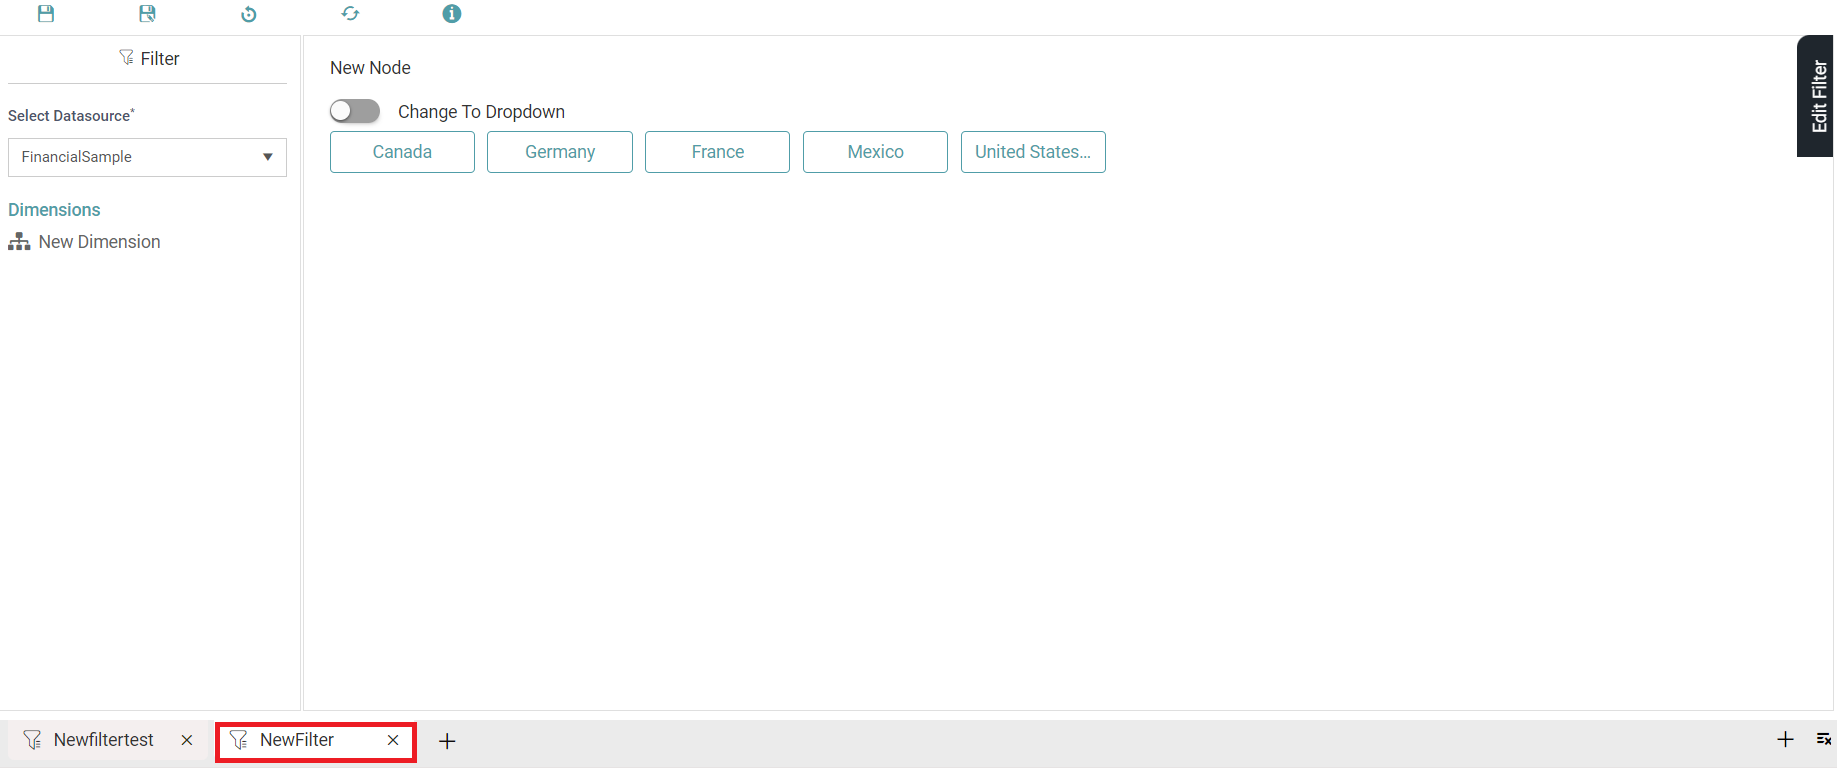Open the Select Datasource dropdown
Viewport: 1837px width, 772px height.
pyautogui.click(x=147, y=157)
